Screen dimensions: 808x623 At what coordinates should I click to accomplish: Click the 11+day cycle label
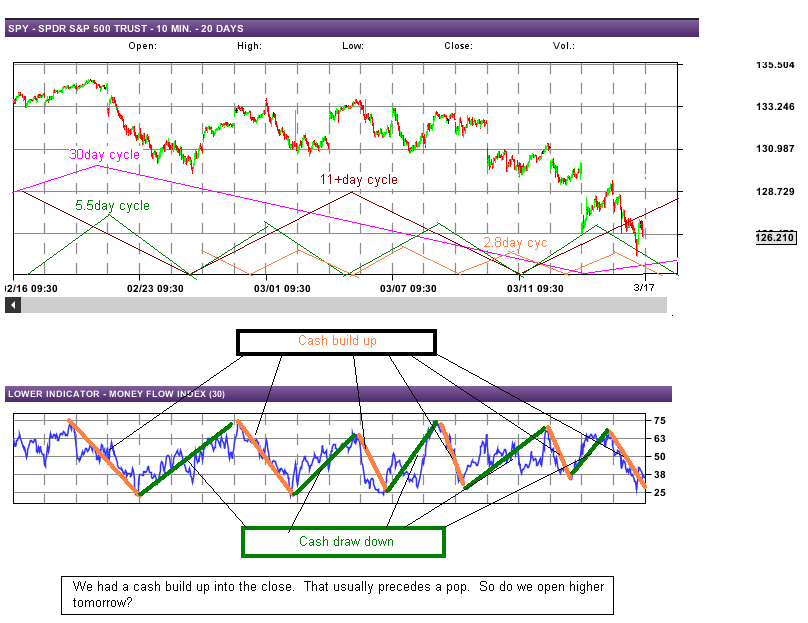pyautogui.click(x=359, y=180)
